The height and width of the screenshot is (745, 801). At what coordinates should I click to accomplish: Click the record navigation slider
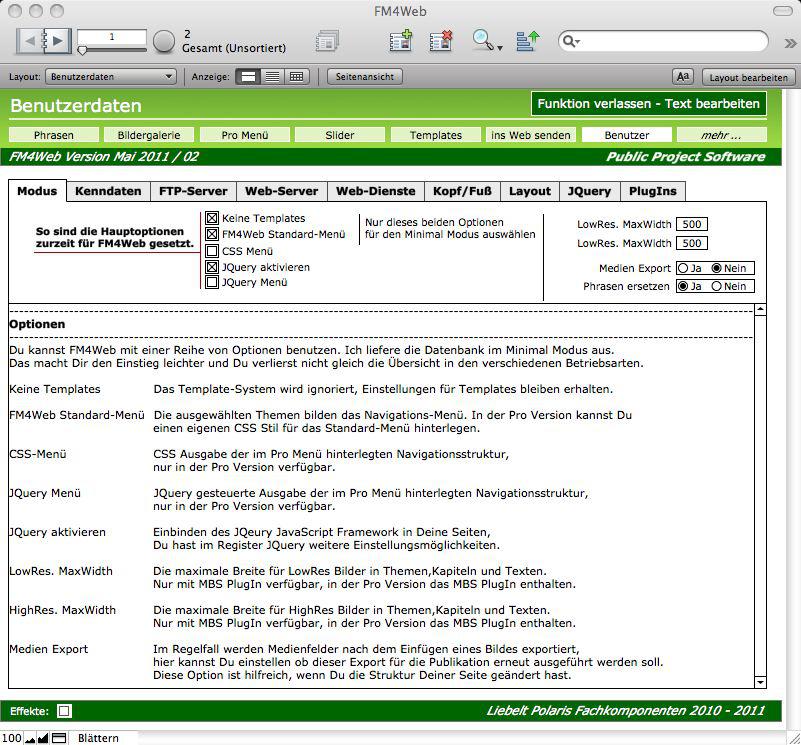tap(83, 50)
